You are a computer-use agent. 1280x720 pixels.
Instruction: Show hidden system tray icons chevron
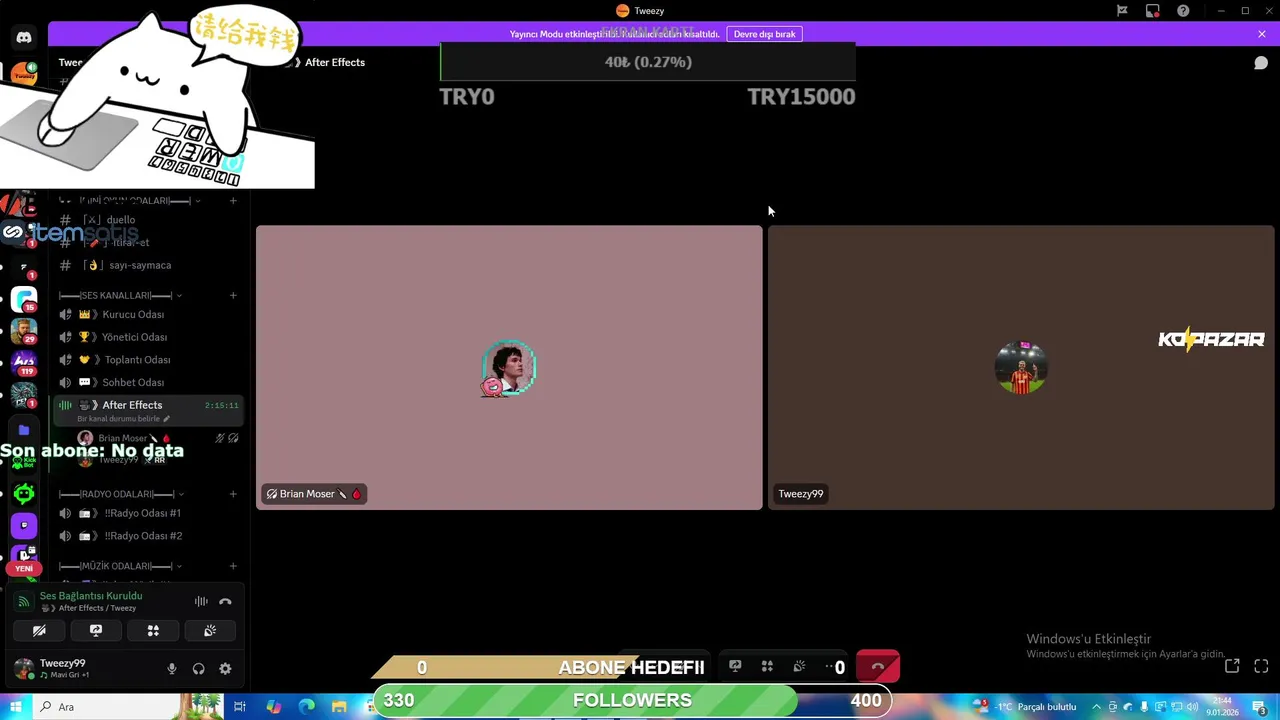pyautogui.click(x=1096, y=707)
